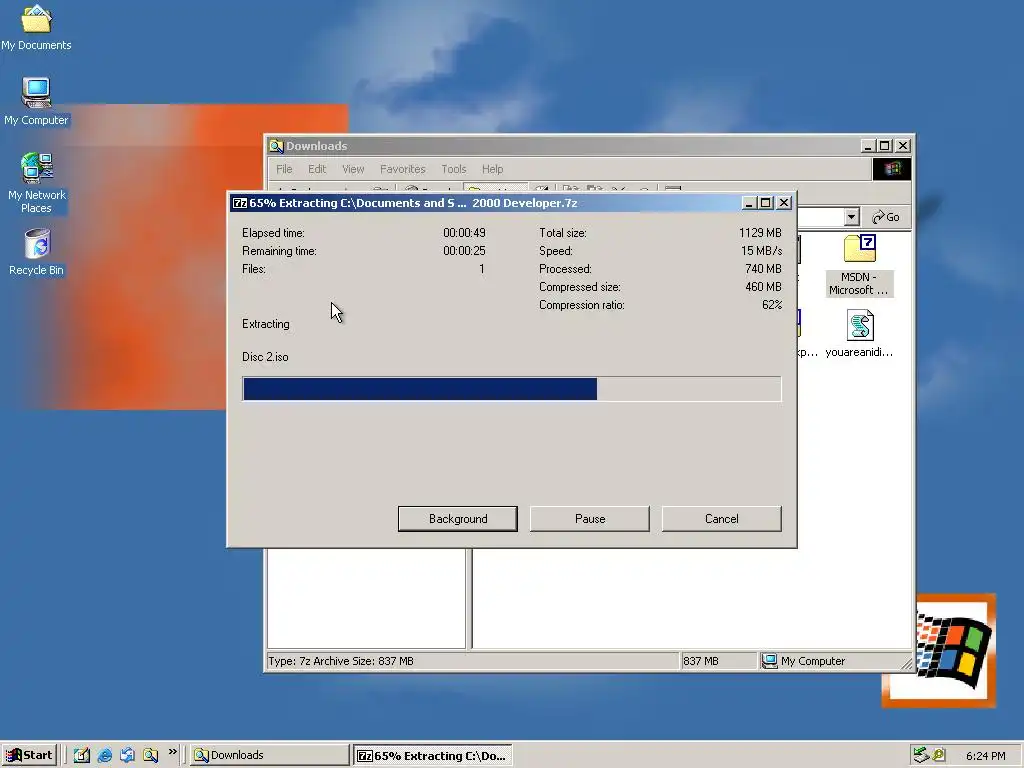This screenshot has width=1024, height=768.
Task: Click the total size value 1129 MB
Action: (760, 233)
